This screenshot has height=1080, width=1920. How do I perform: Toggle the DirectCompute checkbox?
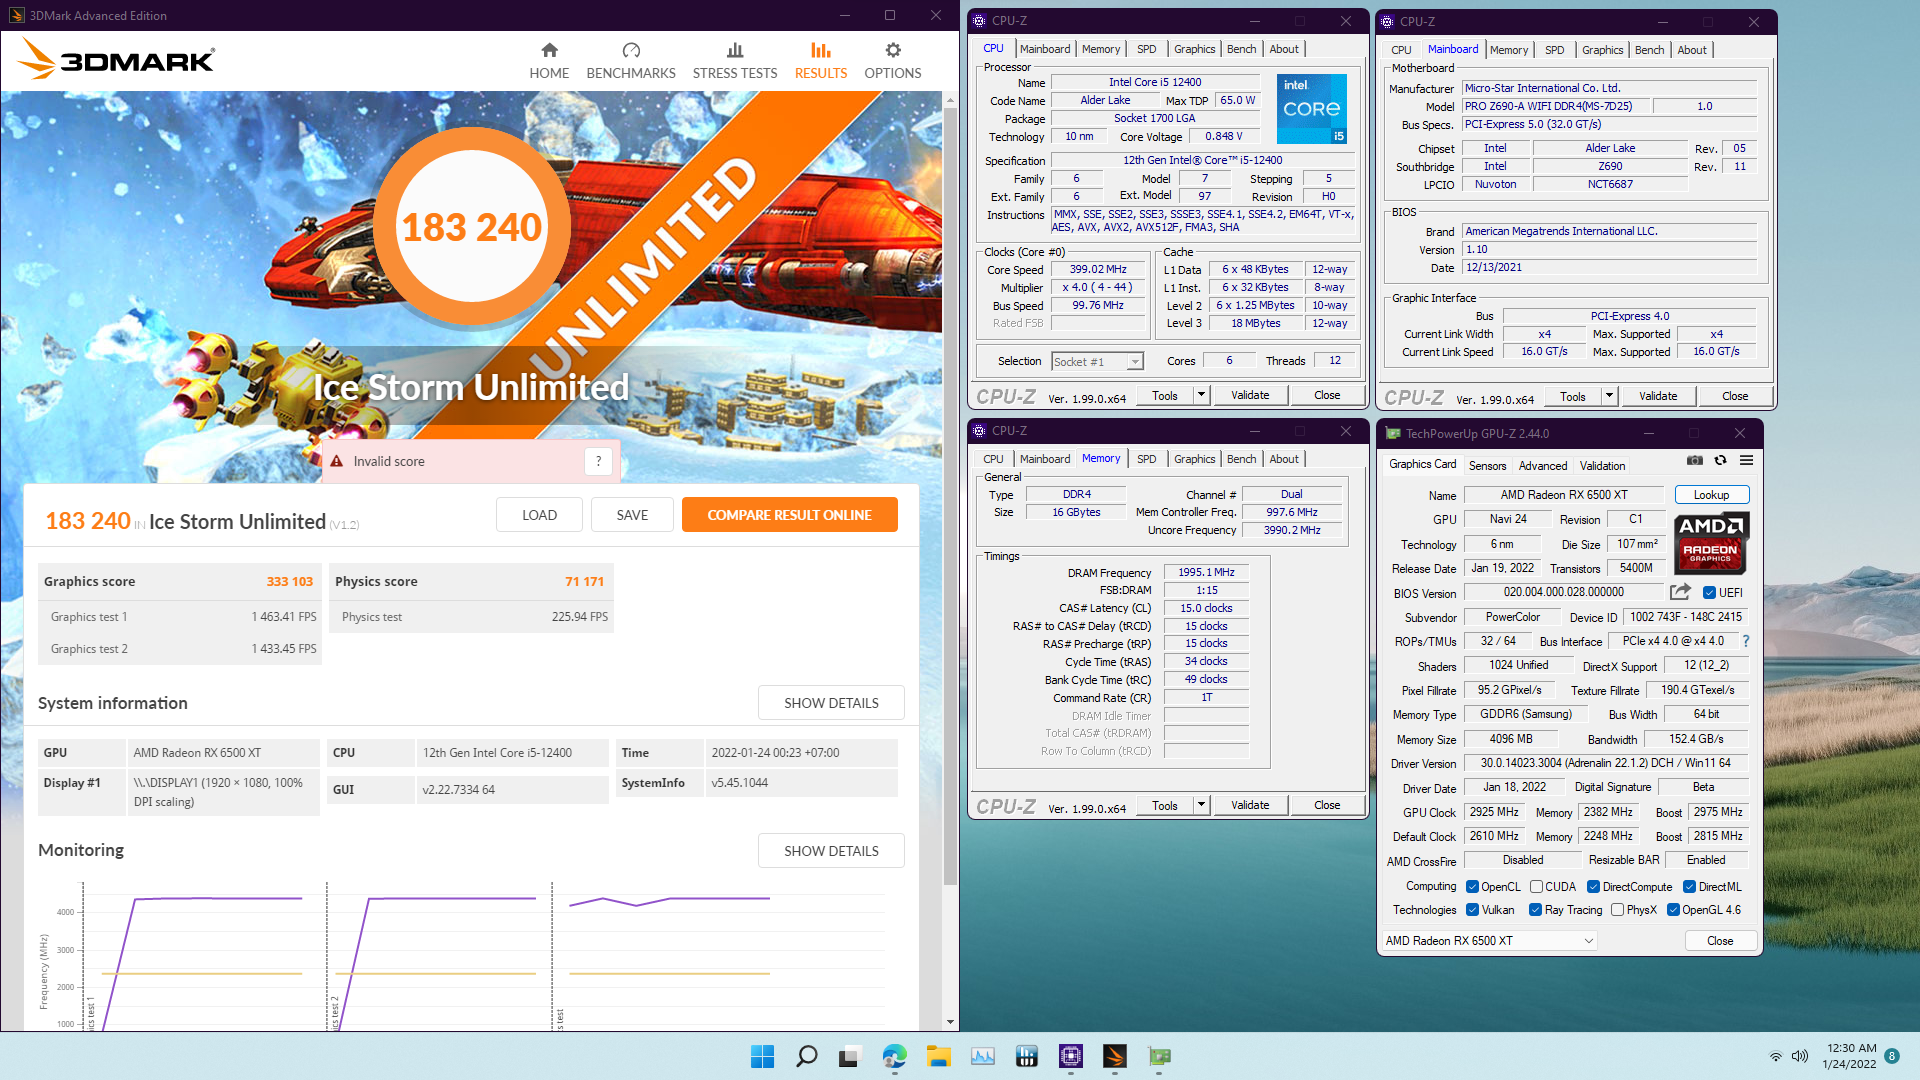pos(1593,887)
